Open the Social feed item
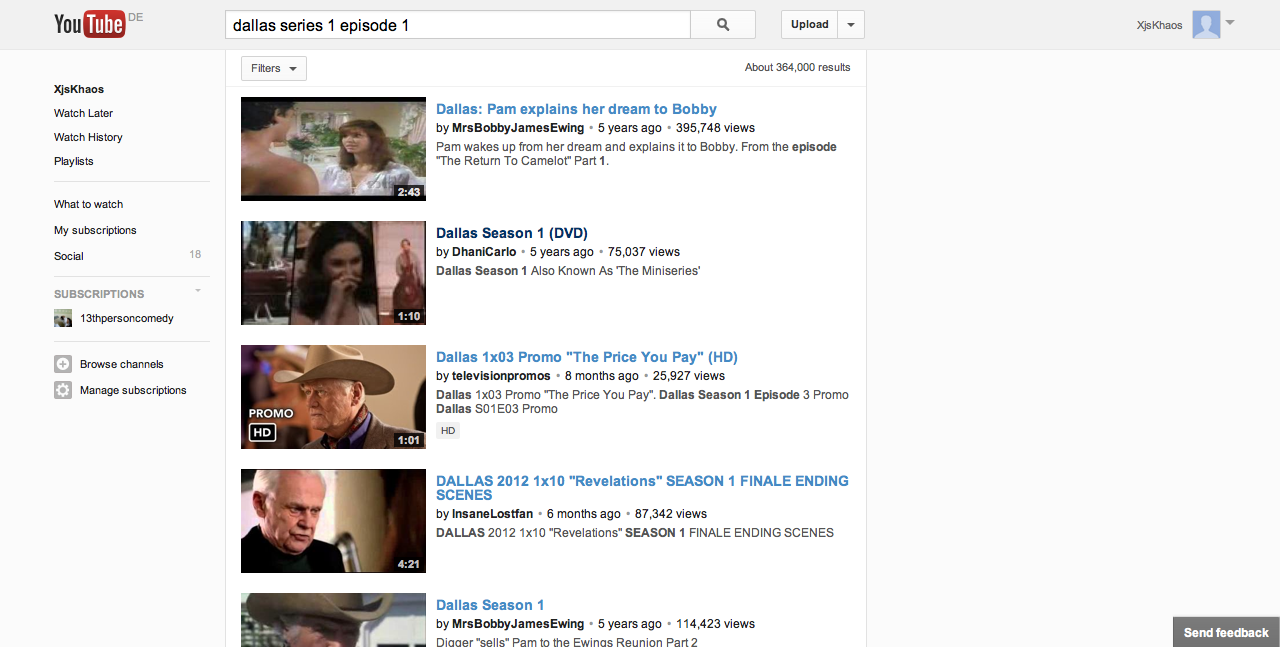The width and height of the screenshot is (1280, 647). 69,256
